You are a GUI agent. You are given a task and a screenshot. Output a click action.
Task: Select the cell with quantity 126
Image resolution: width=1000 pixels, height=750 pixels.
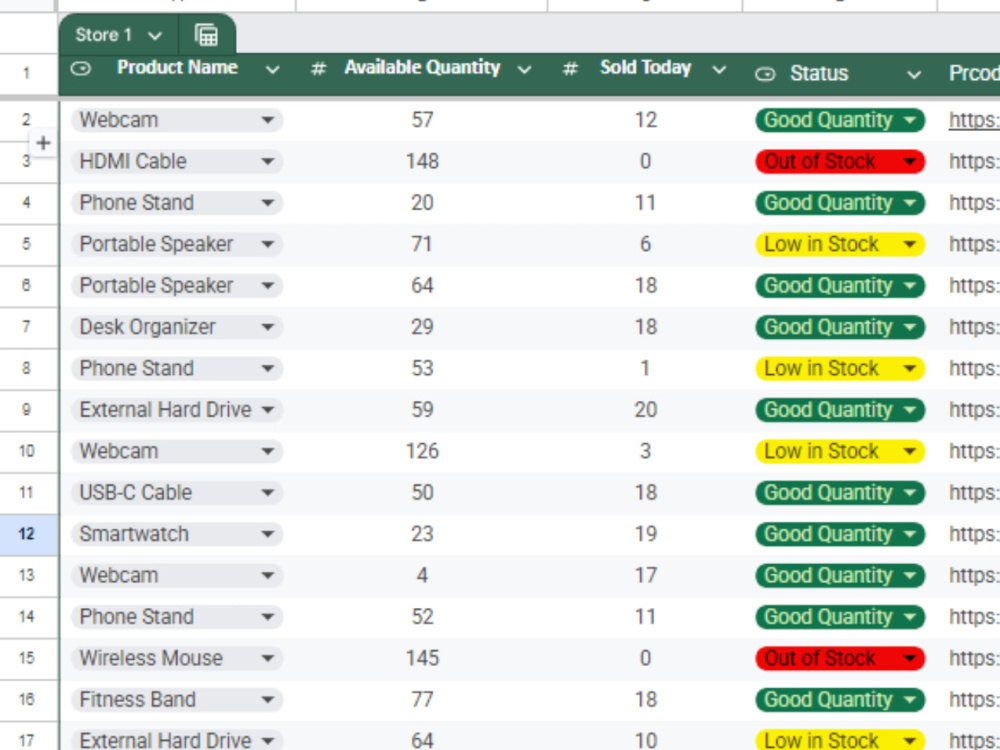(422, 451)
